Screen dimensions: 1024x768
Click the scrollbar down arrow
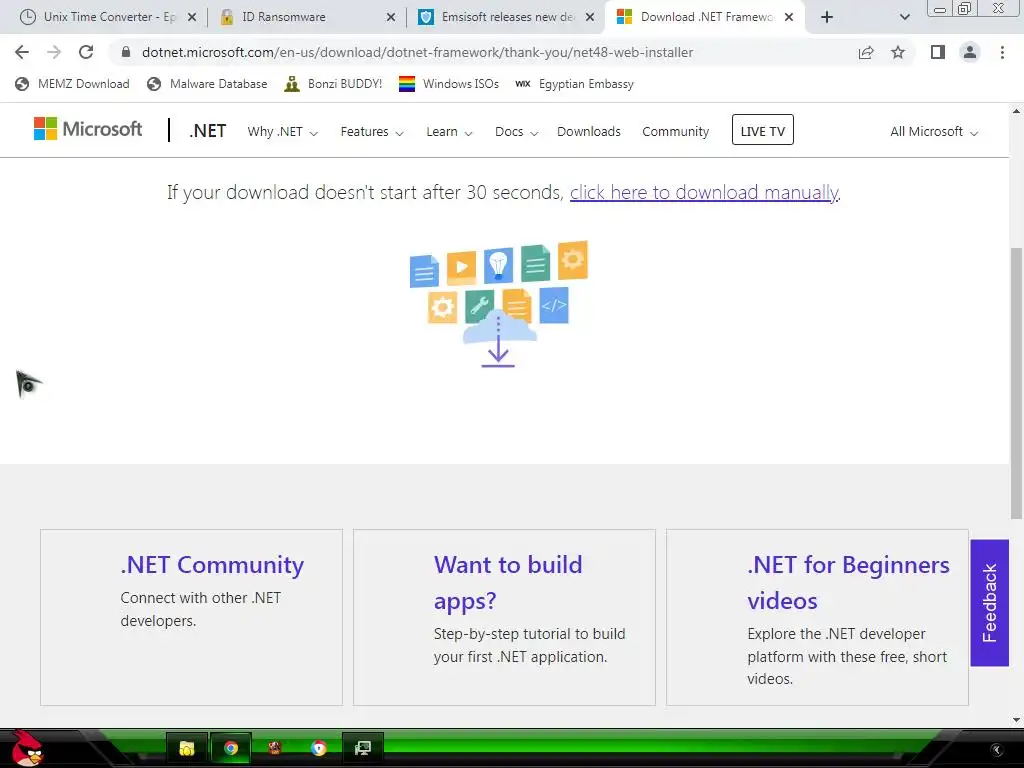(1017, 720)
